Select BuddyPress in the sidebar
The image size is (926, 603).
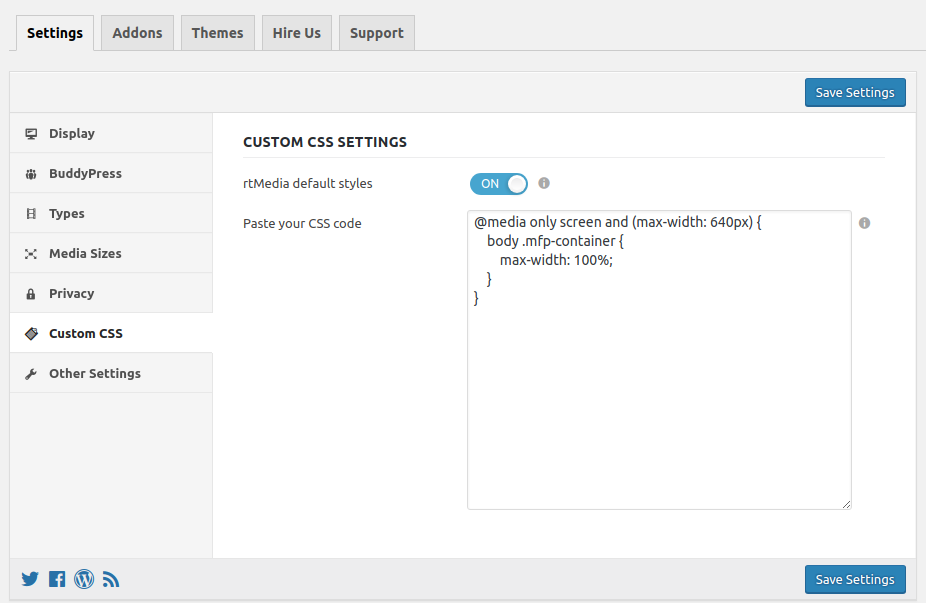[85, 173]
